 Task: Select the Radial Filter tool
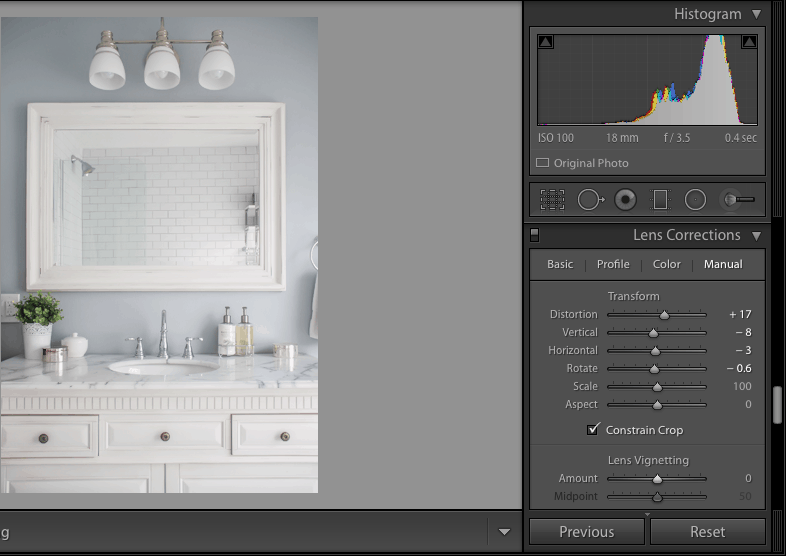pos(695,200)
